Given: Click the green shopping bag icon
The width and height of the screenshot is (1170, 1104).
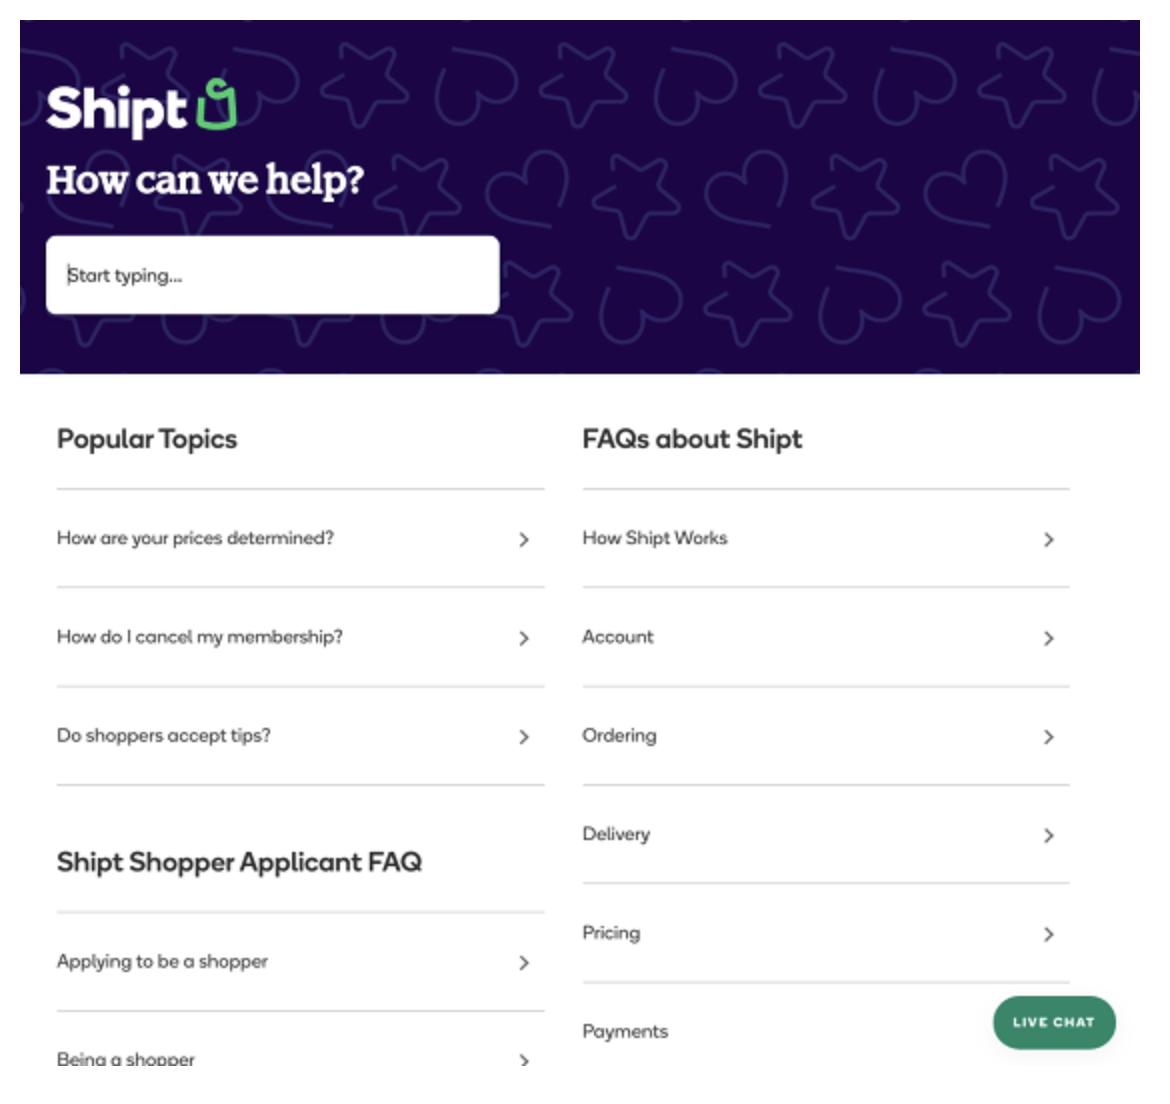Looking at the screenshot, I should coord(217,105).
